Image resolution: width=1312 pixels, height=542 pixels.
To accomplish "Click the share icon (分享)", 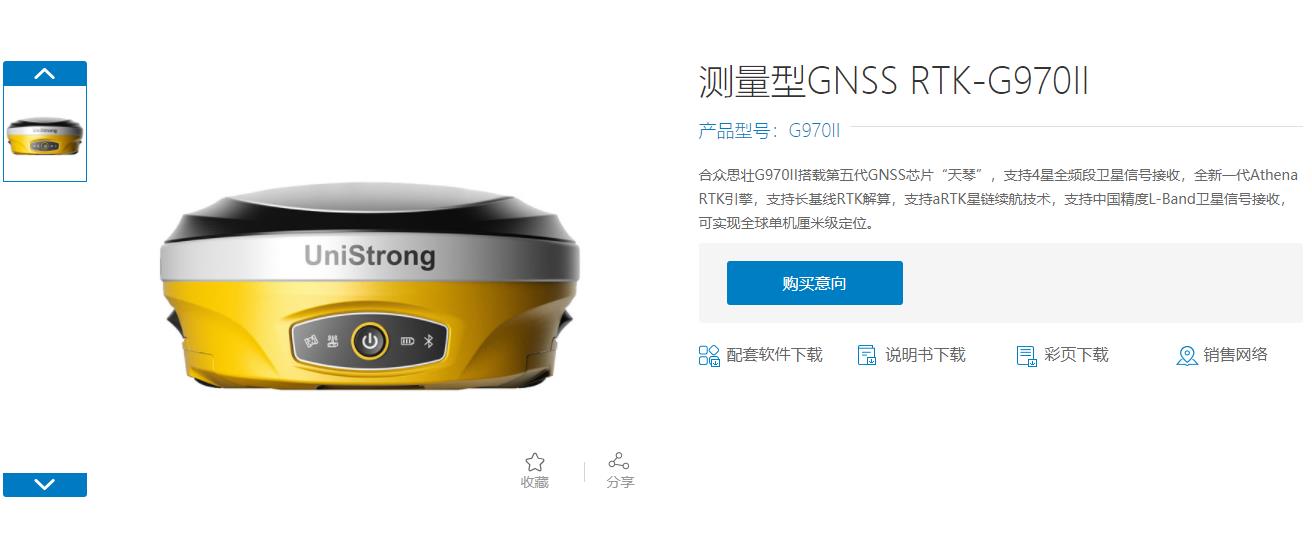I will tap(620, 461).
